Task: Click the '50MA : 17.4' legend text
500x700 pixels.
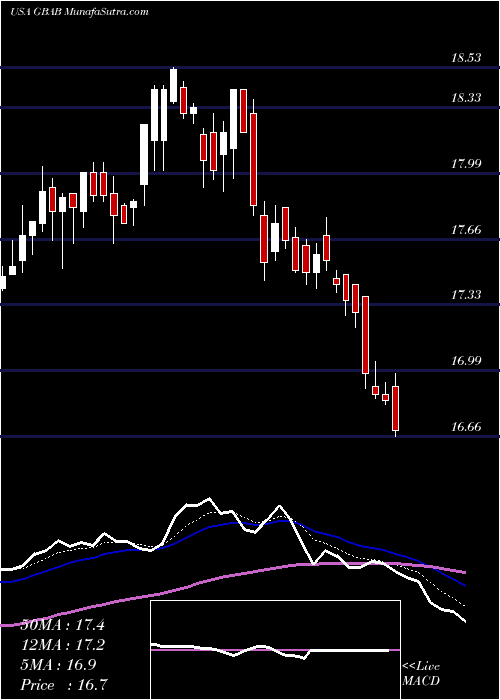Action: 62,625
